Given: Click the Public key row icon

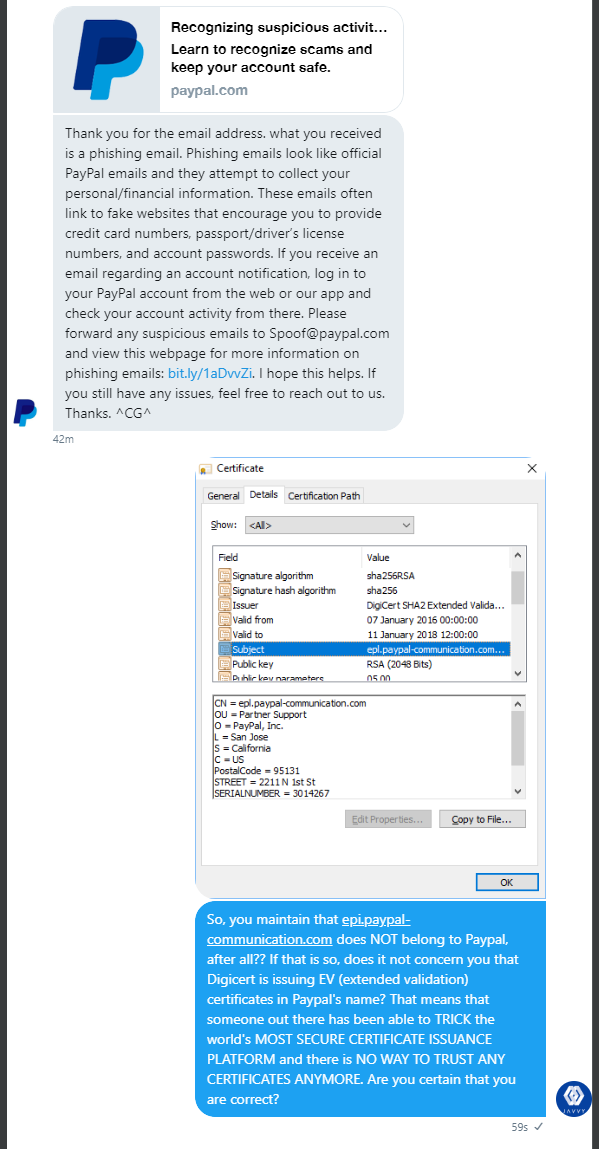Looking at the screenshot, I should click(224, 664).
